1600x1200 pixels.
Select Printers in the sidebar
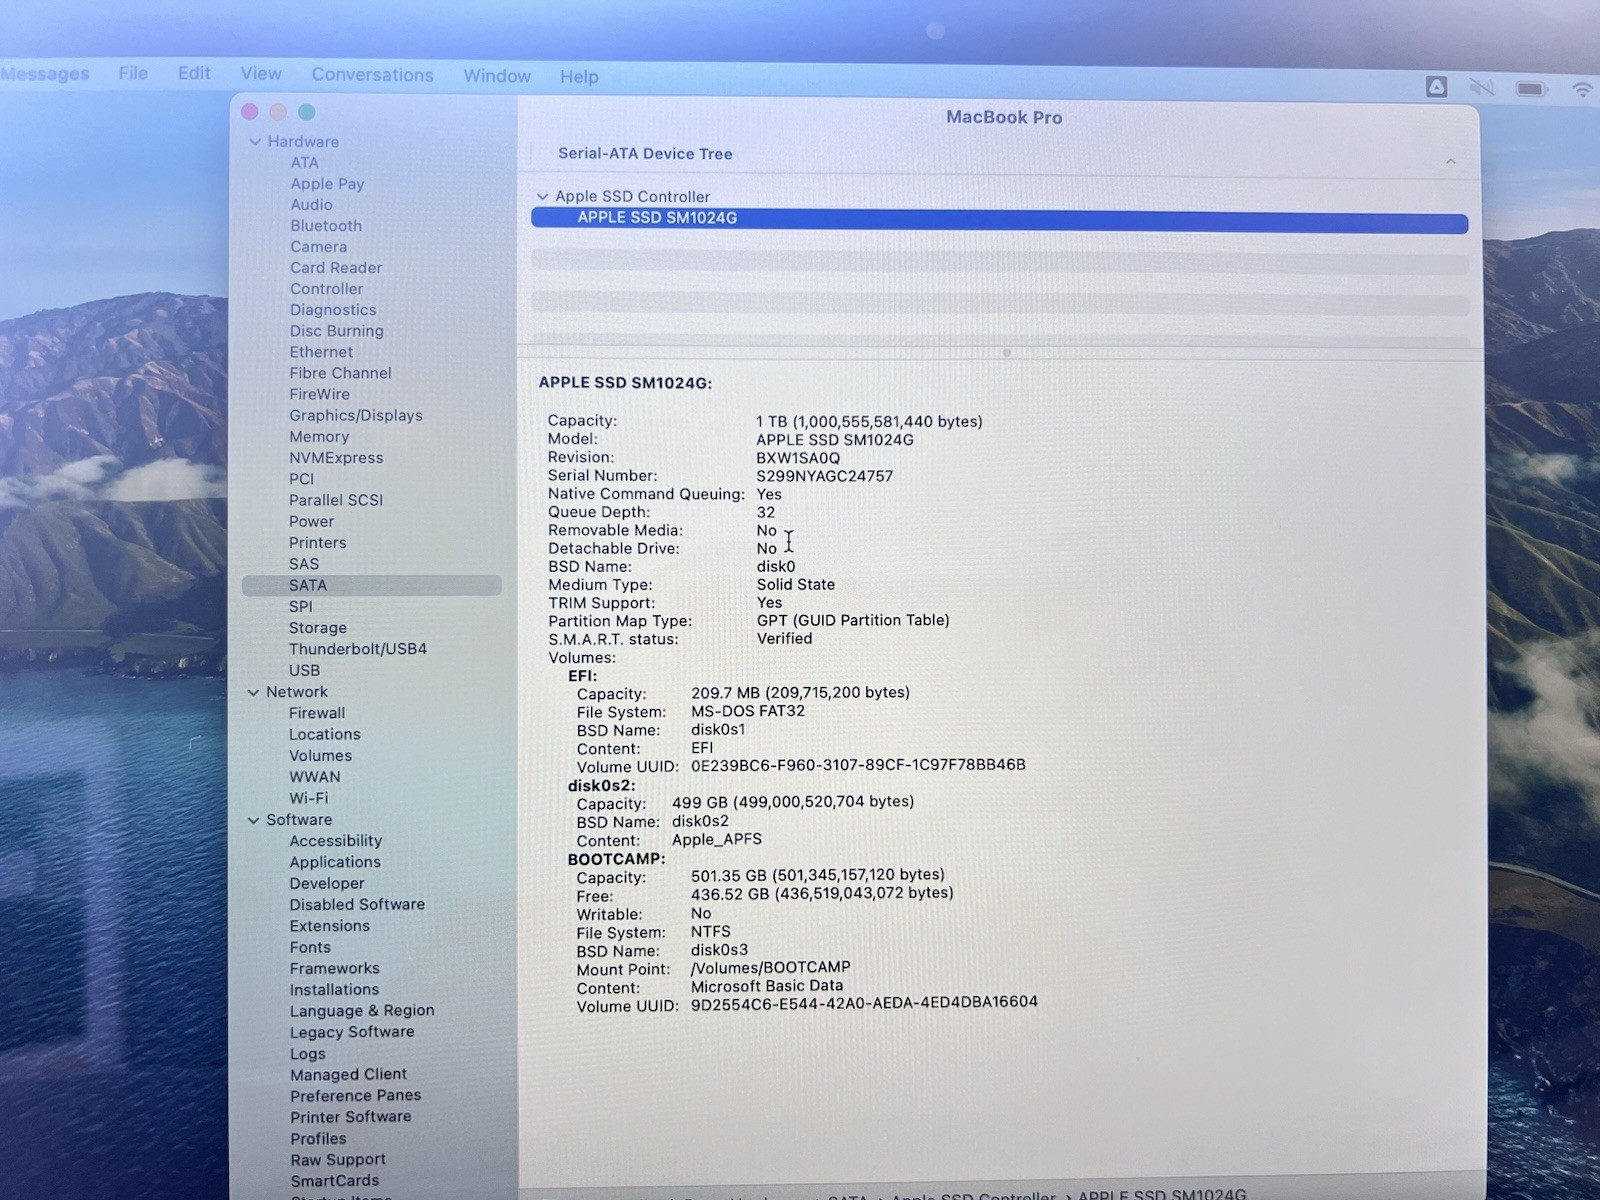pos(317,543)
